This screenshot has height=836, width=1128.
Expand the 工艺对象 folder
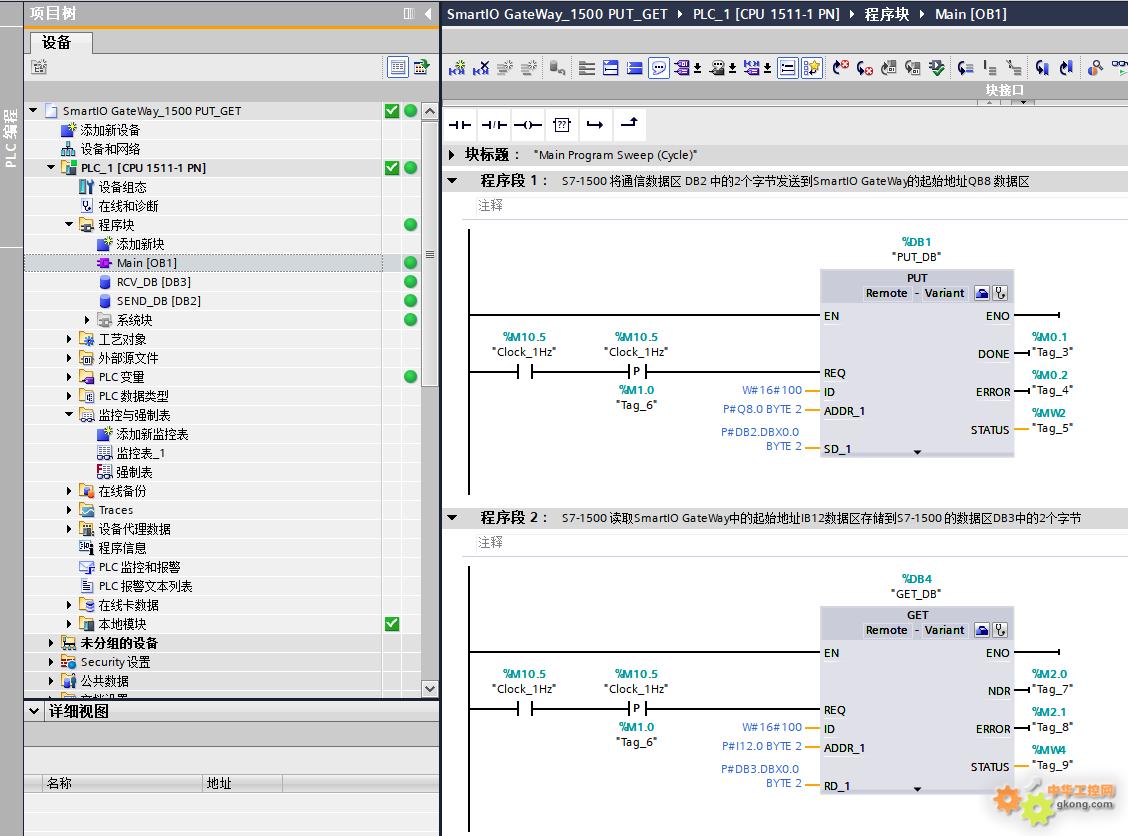[x=69, y=339]
